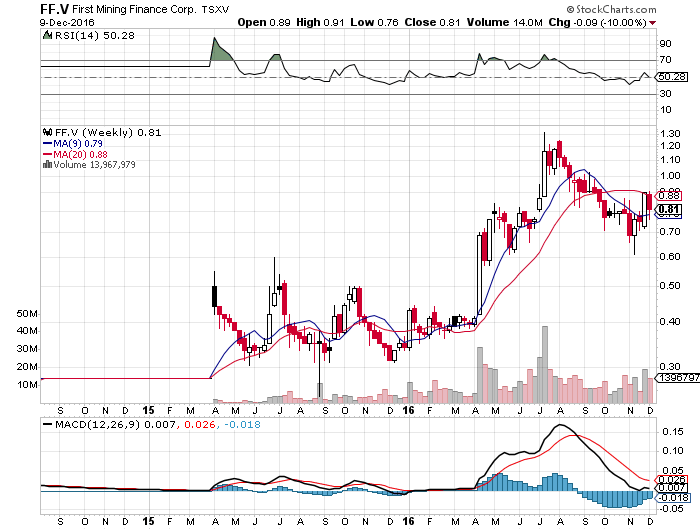The height and width of the screenshot is (530, 700).
Task: Click the red down-arrow change indicator
Action: point(653,23)
